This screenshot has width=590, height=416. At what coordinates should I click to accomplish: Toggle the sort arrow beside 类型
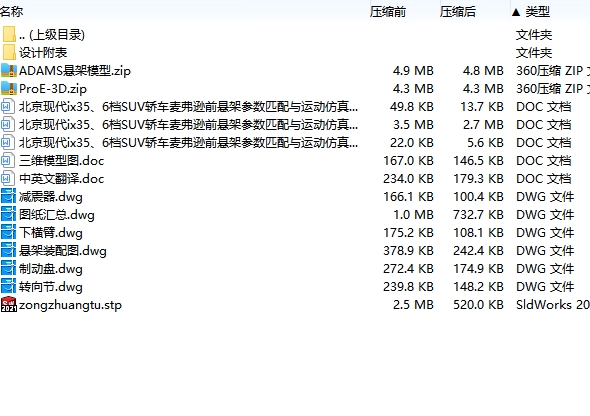tap(516, 12)
